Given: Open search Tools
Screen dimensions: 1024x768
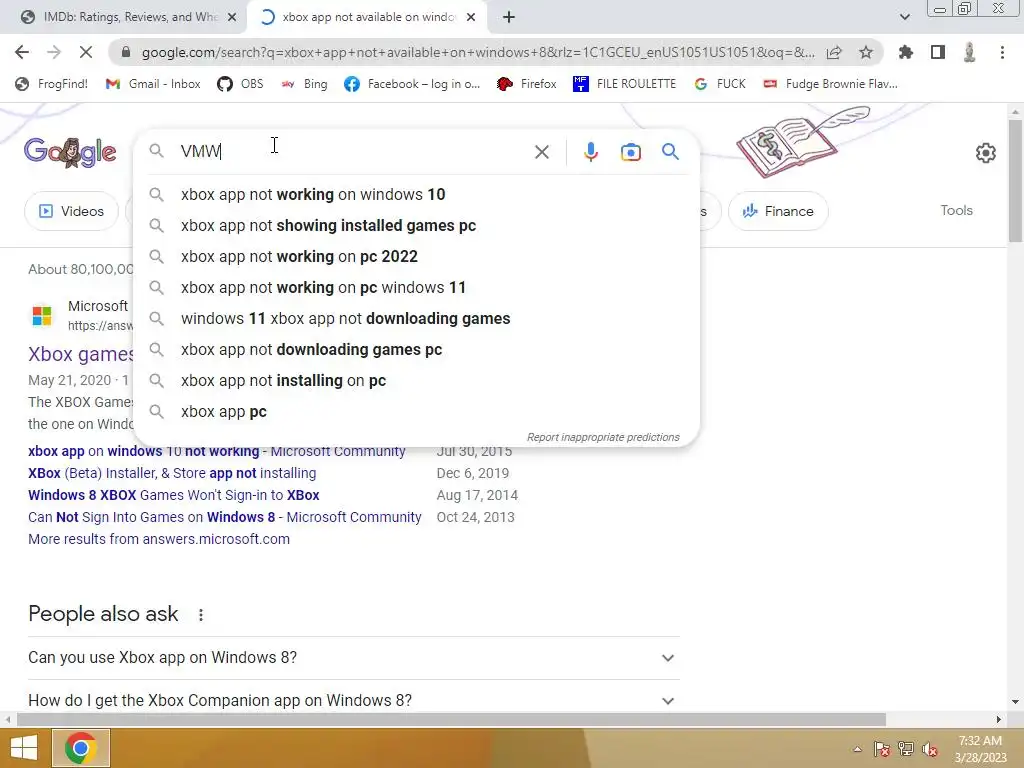Looking at the screenshot, I should [956, 210].
